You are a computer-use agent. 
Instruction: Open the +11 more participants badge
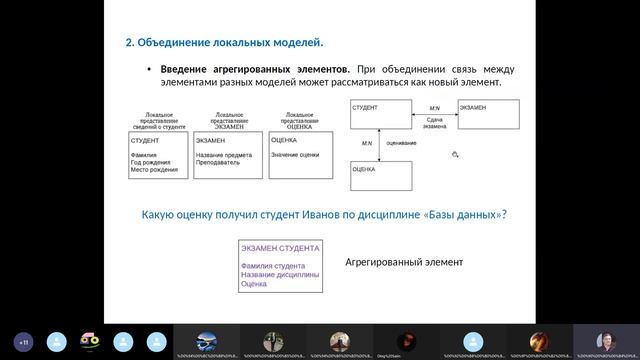(23, 342)
